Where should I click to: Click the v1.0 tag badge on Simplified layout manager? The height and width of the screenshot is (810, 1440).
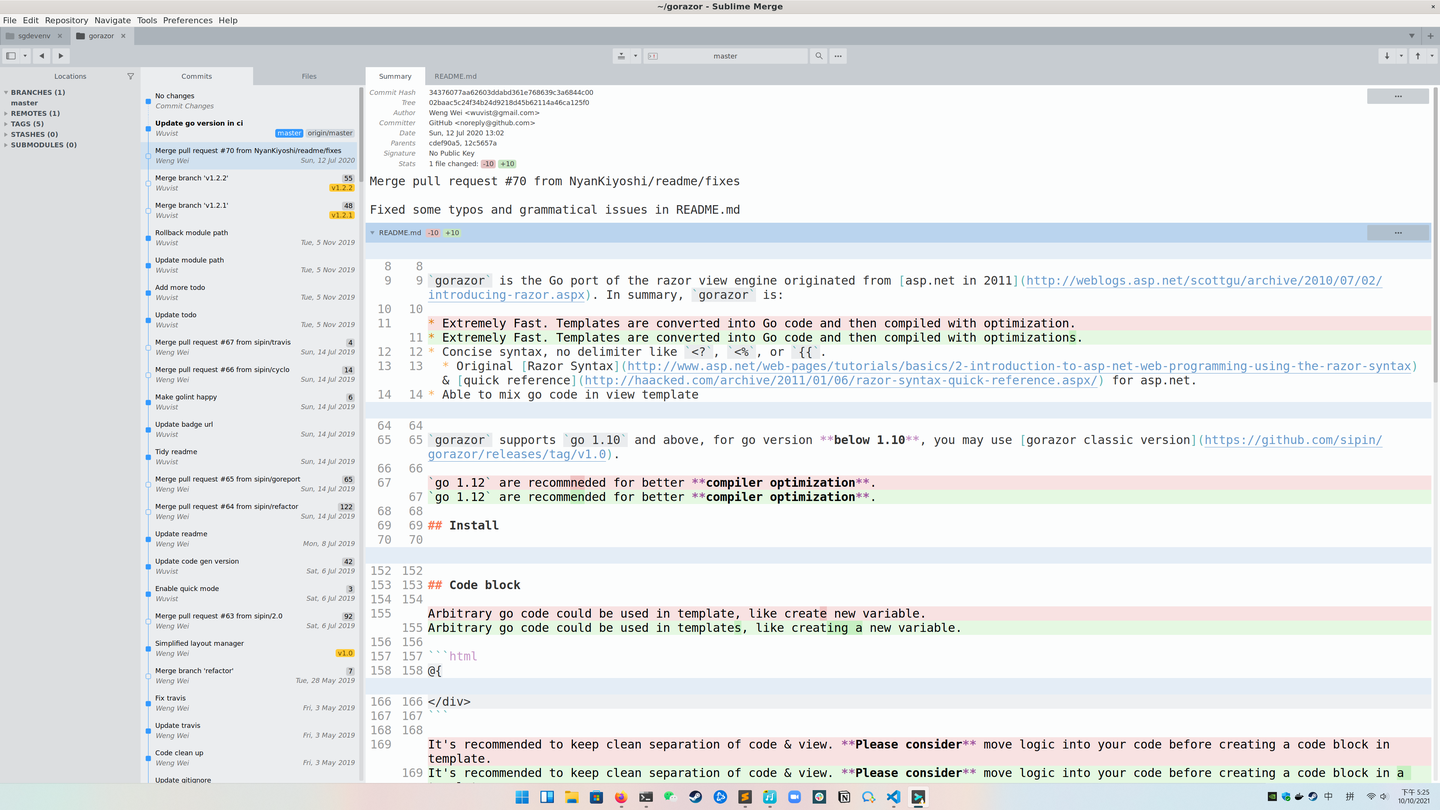coord(344,652)
